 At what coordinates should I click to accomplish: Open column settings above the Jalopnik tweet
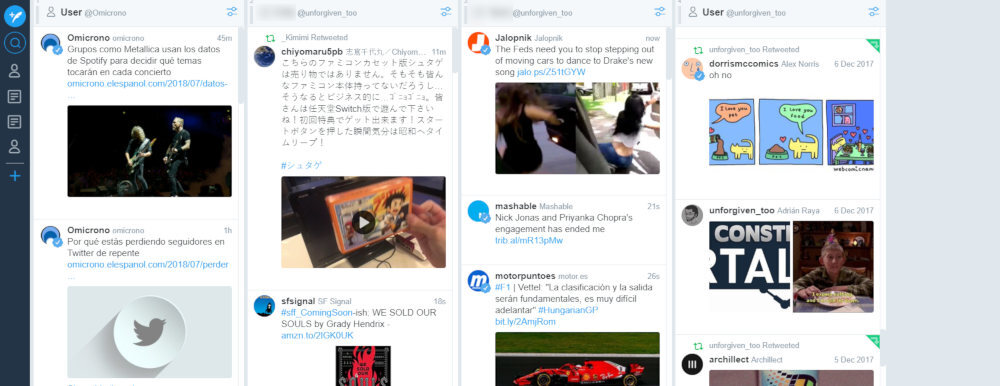click(659, 12)
